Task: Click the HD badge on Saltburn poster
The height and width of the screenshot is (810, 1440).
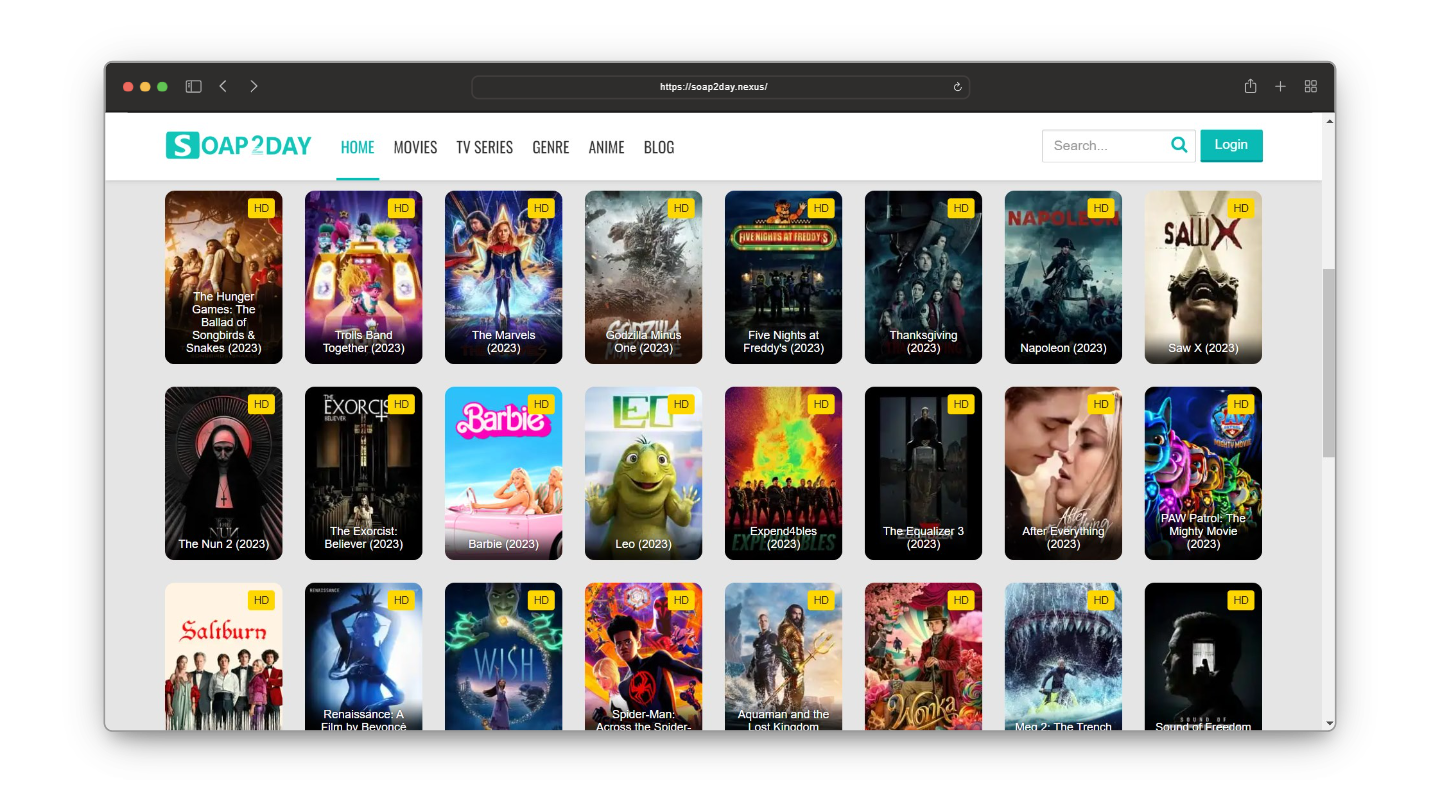Action: pos(261,600)
